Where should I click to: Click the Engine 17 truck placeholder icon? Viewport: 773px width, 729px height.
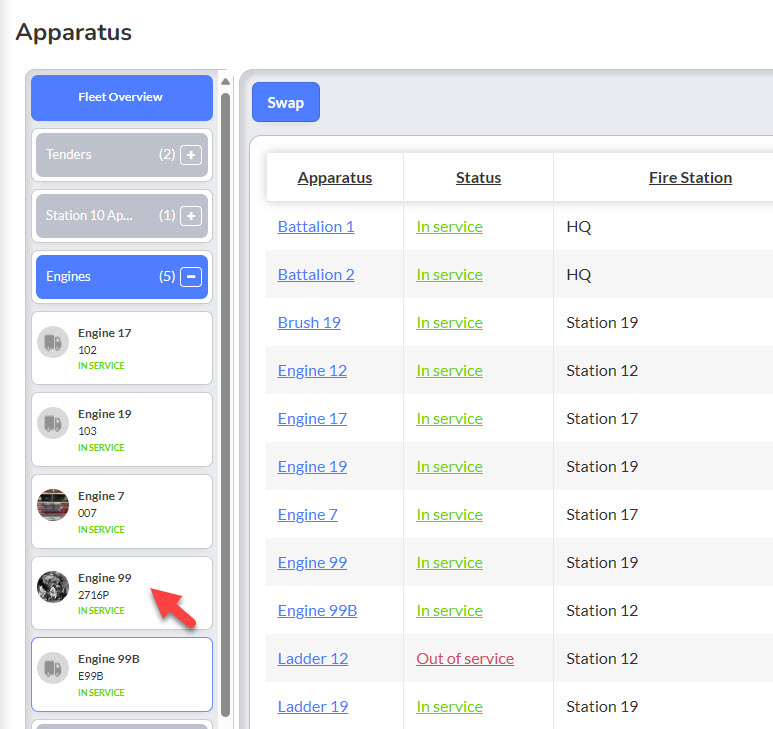[x=53, y=342]
